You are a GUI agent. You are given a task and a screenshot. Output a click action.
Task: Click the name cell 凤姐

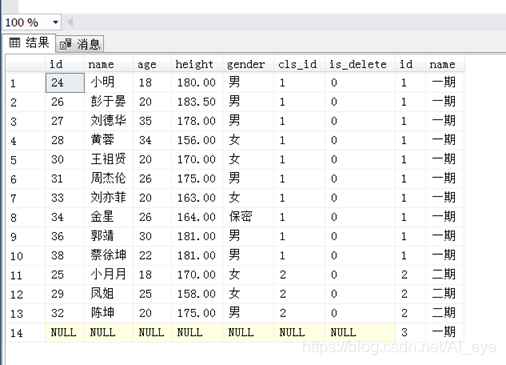(109, 294)
